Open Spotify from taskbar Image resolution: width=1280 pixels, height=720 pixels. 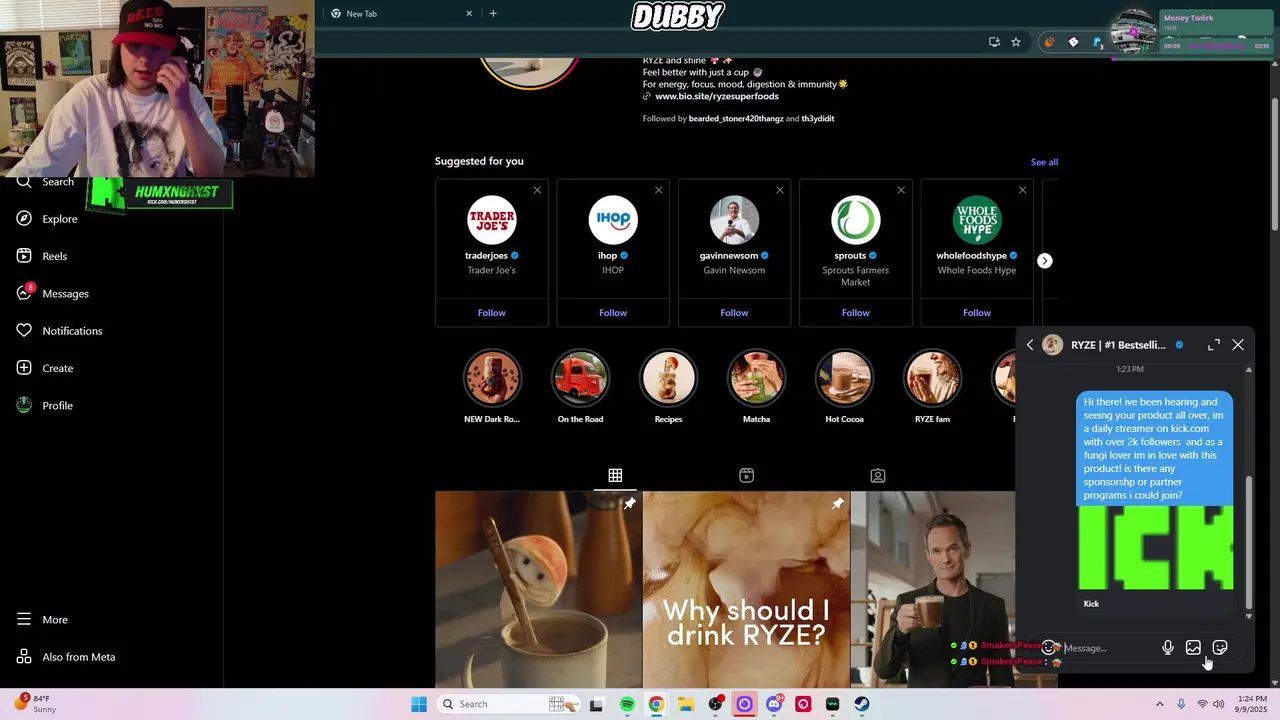click(627, 704)
